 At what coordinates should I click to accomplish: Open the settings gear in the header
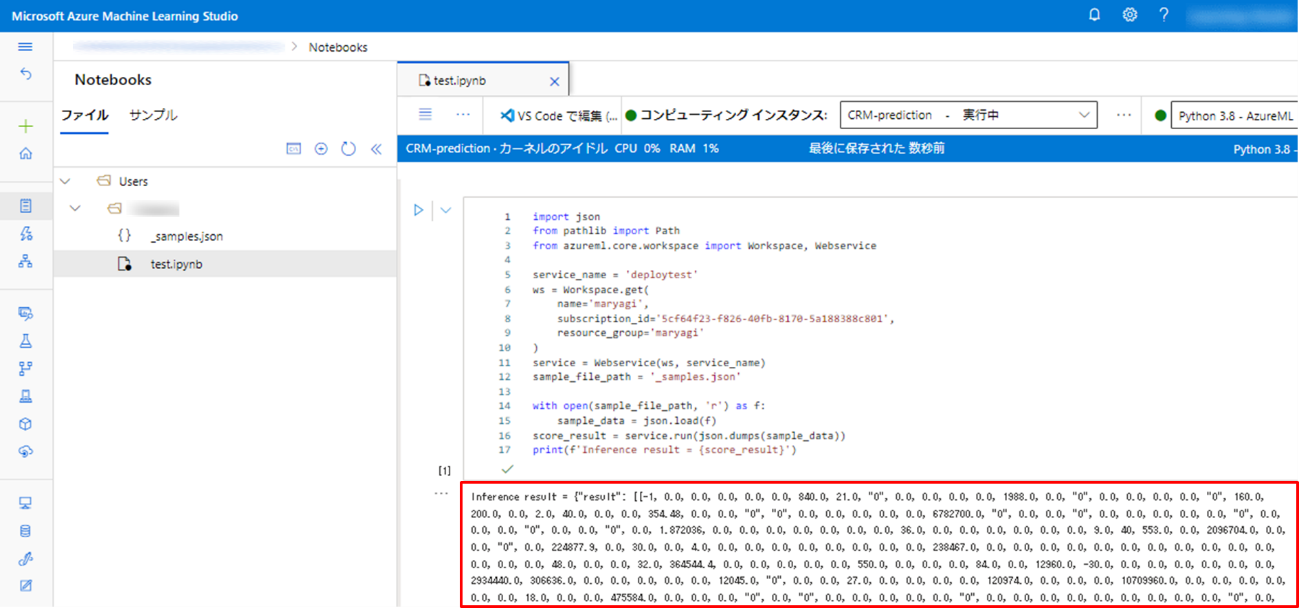[1129, 15]
